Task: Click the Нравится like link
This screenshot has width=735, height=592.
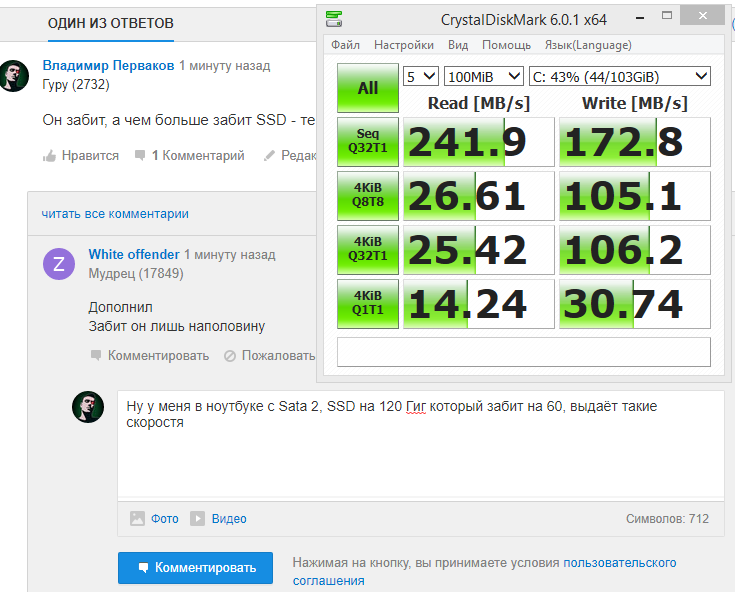Action: (90, 156)
